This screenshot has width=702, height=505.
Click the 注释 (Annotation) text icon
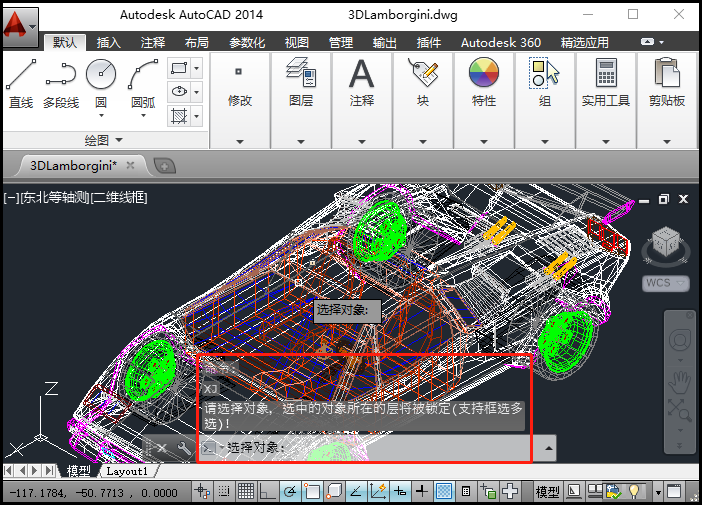[361, 73]
